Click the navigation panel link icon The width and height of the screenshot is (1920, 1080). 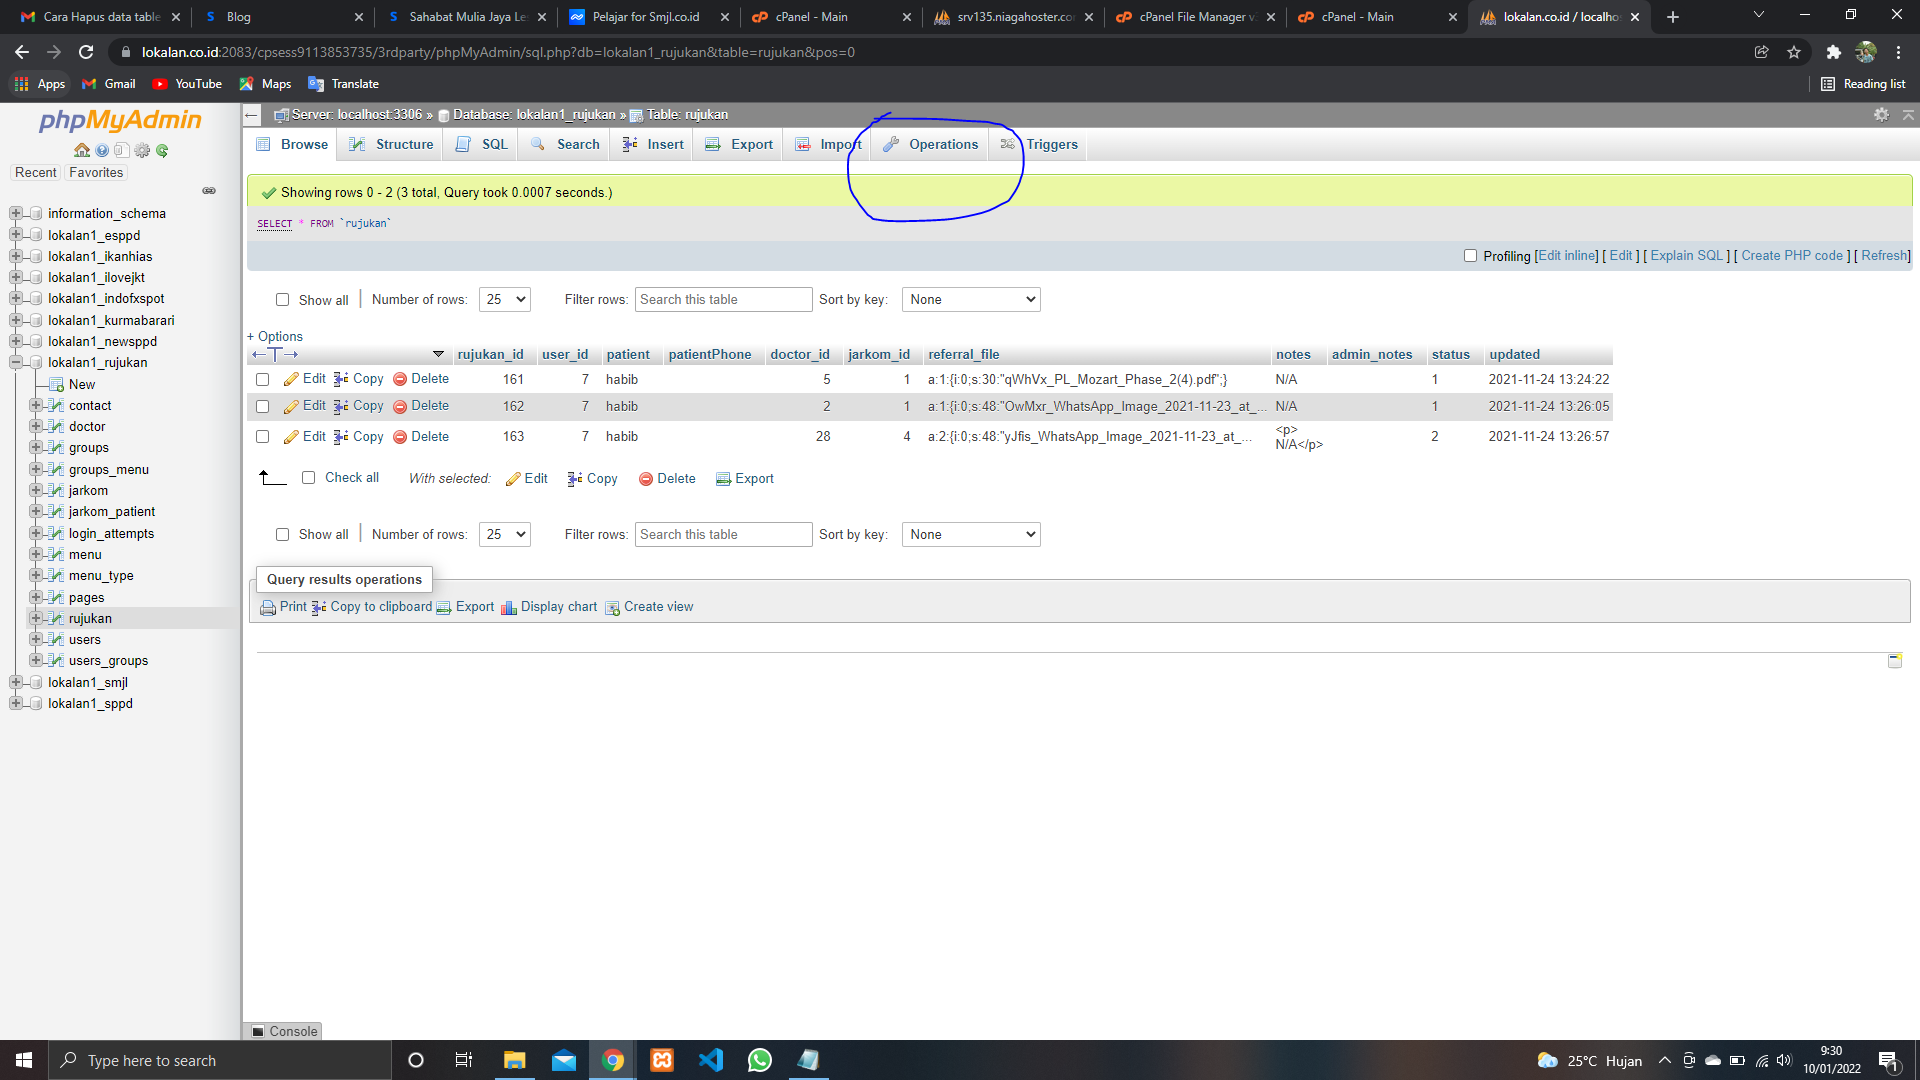pyautogui.click(x=209, y=191)
